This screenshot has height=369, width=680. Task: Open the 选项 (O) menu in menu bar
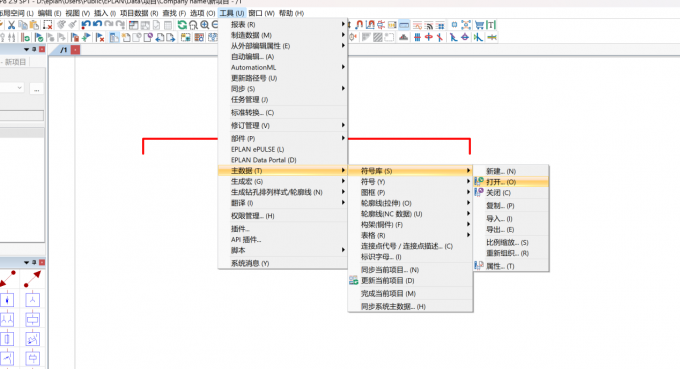tap(203, 13)
